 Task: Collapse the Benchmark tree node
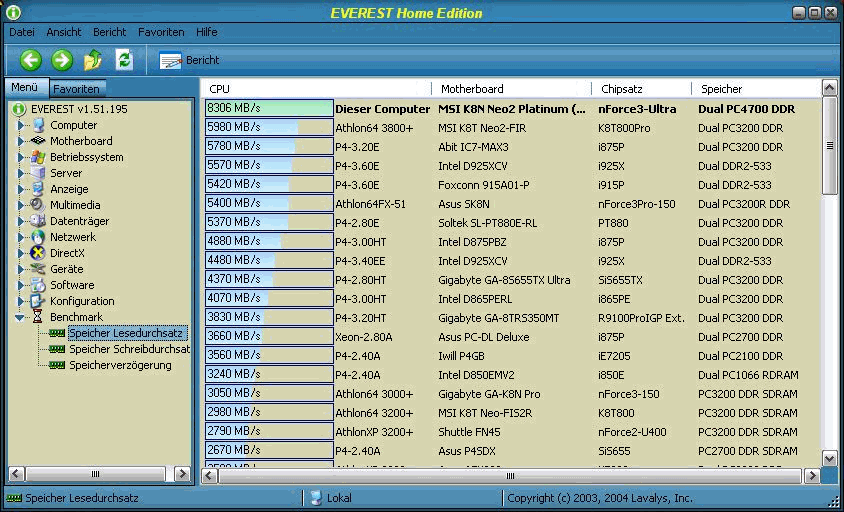click(20, 318)
